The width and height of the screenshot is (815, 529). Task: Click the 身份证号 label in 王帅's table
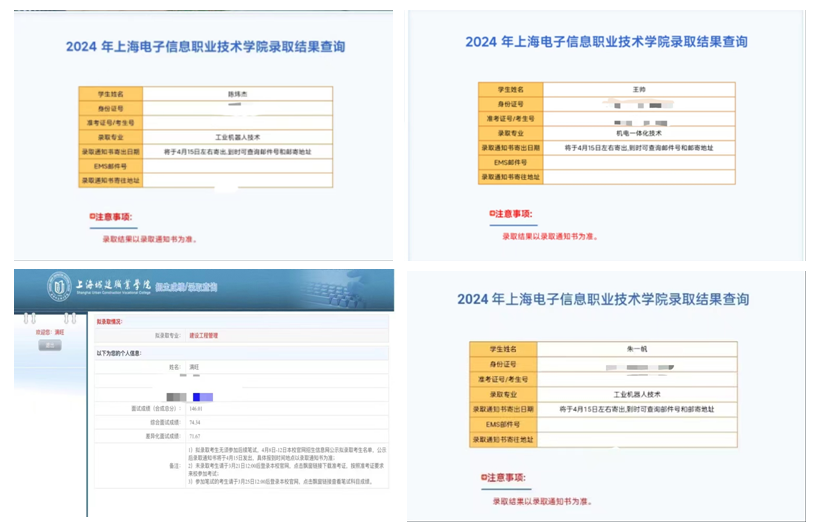click(510, 104)
